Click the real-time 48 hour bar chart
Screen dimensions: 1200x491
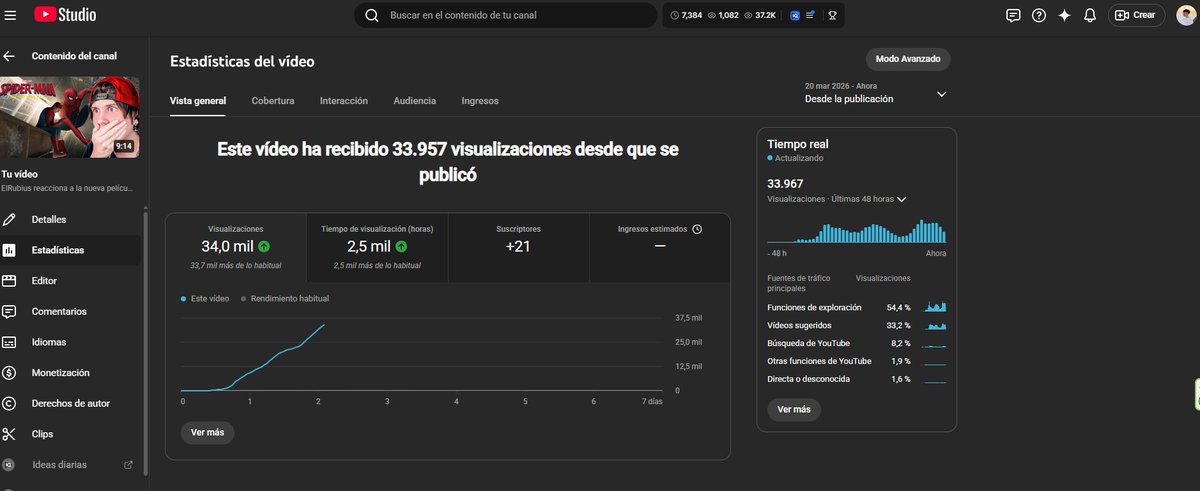(x=857, y=231)
